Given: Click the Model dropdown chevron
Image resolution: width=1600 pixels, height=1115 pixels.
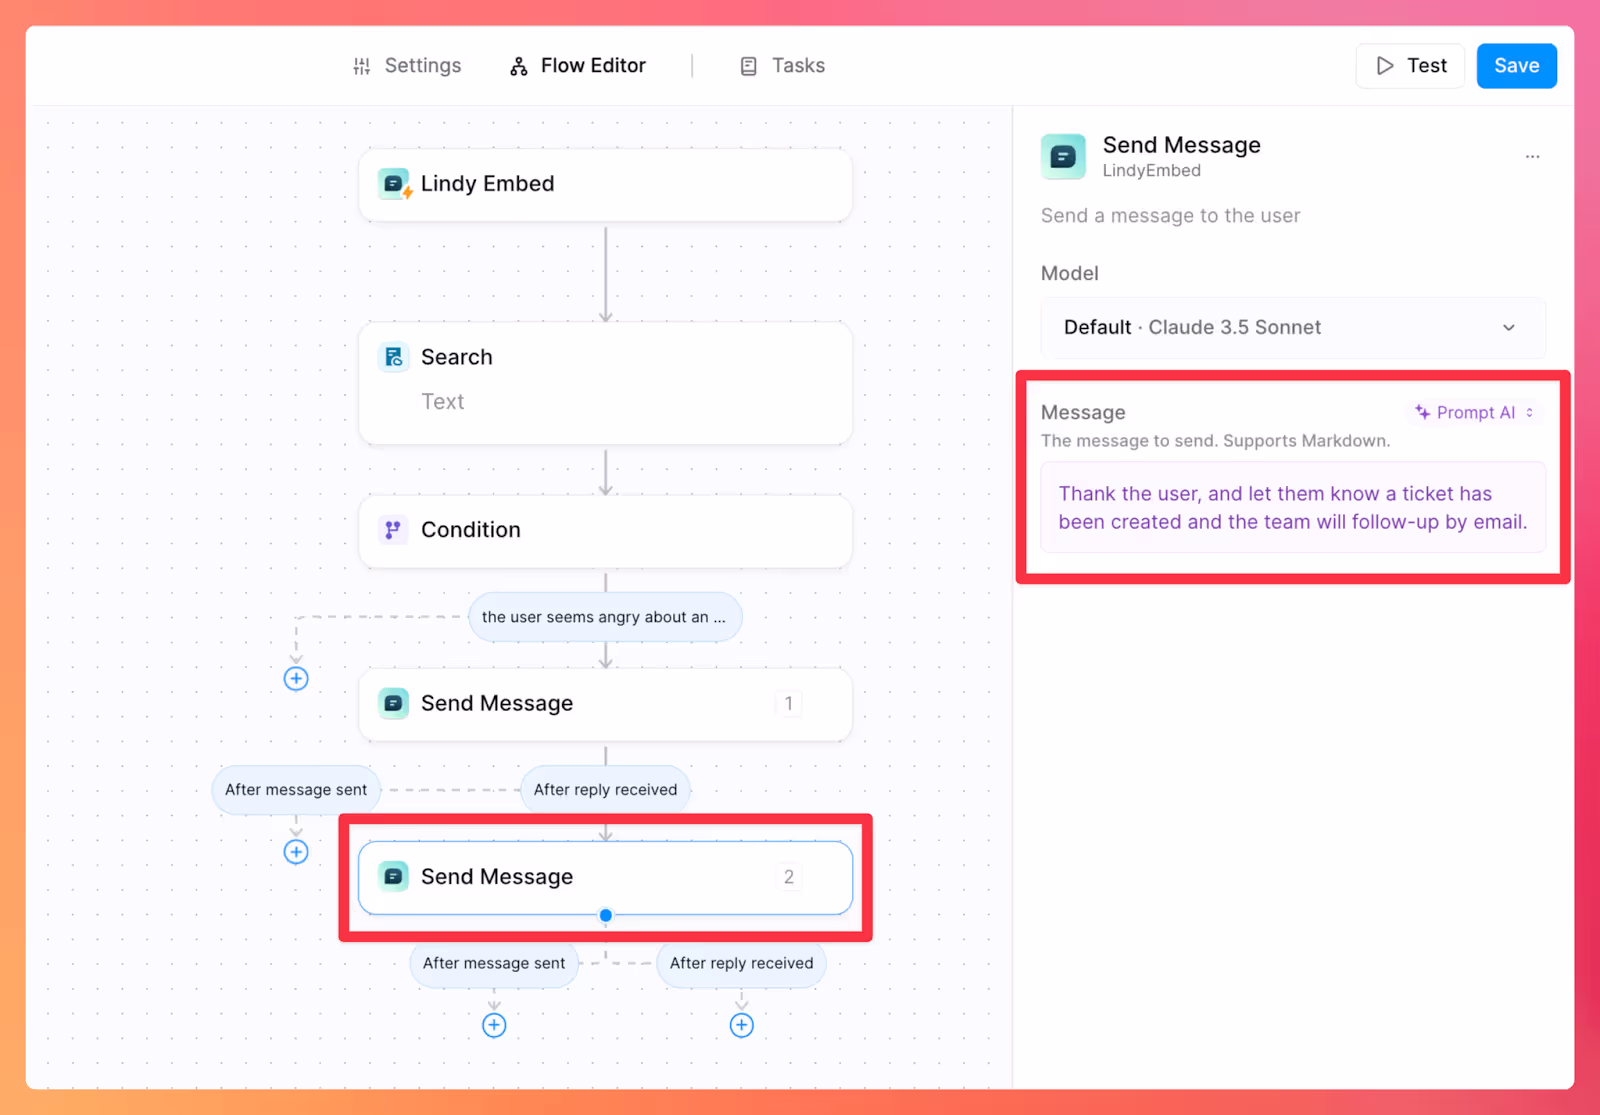Looking at the screenshot, I should click(1509, 328).
